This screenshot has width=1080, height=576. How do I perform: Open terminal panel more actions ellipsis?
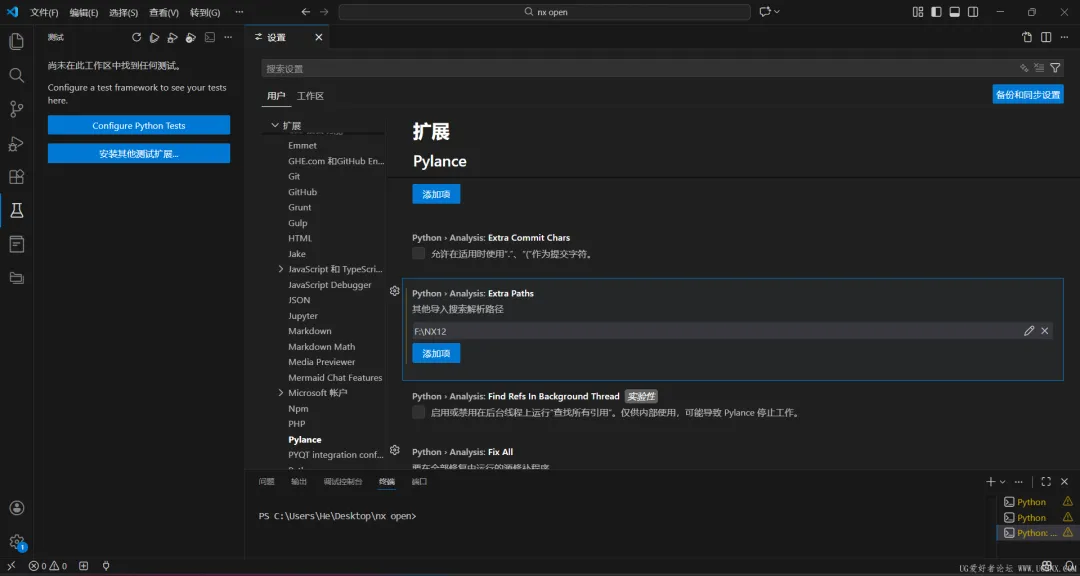click(x=1019, y=482)
